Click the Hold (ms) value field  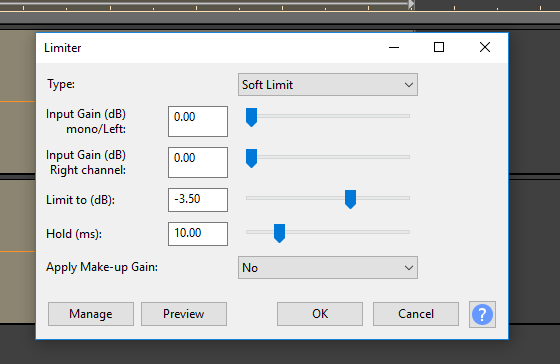click(198, 234)
